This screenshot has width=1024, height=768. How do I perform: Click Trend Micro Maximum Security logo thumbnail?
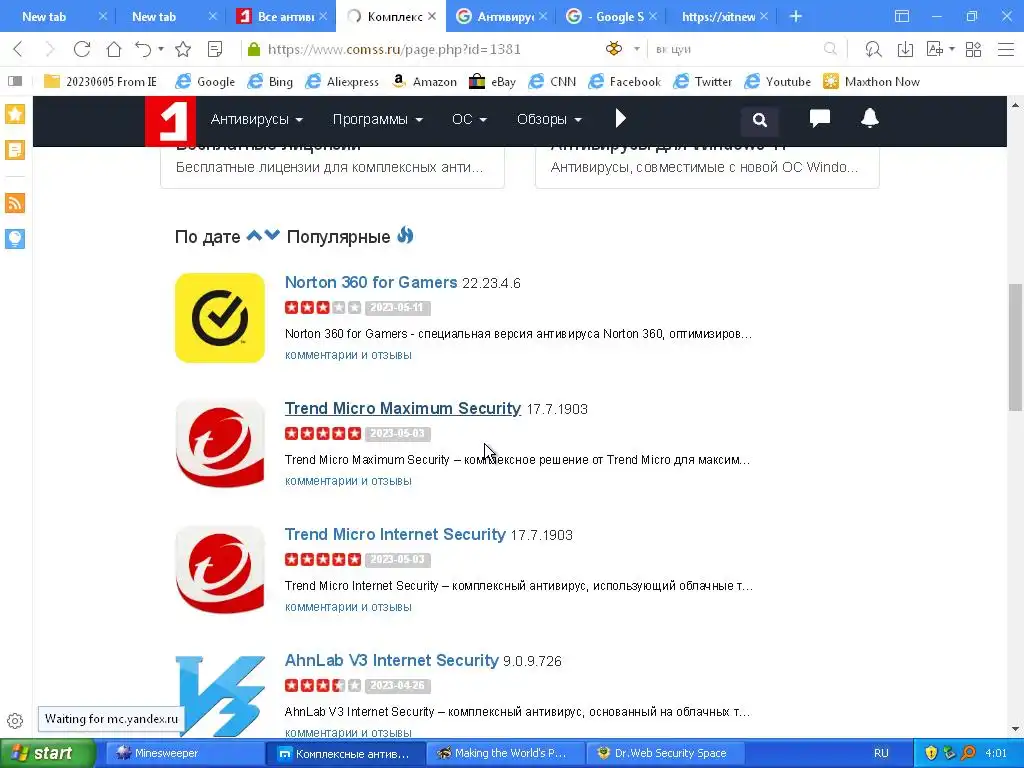(220, 443)
